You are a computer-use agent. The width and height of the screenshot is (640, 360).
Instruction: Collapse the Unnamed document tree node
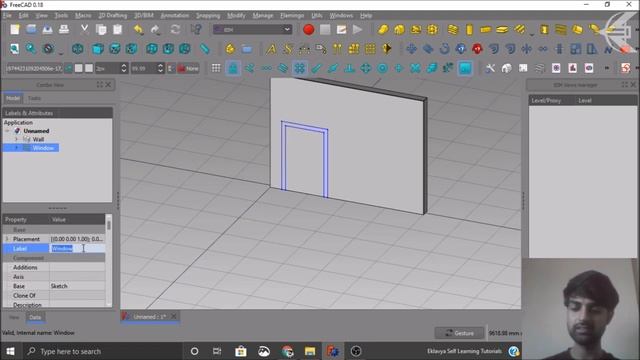pos(7,131)
